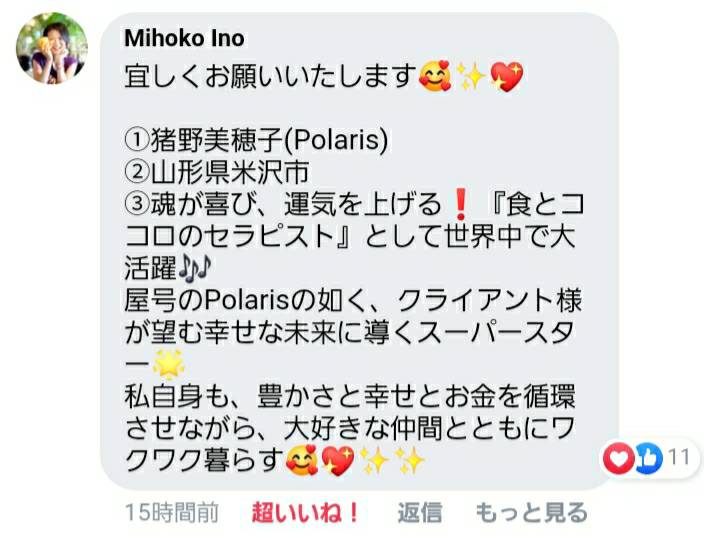
Task: Click the sparkling heart emoji on first line
Action: coord(507,76)
